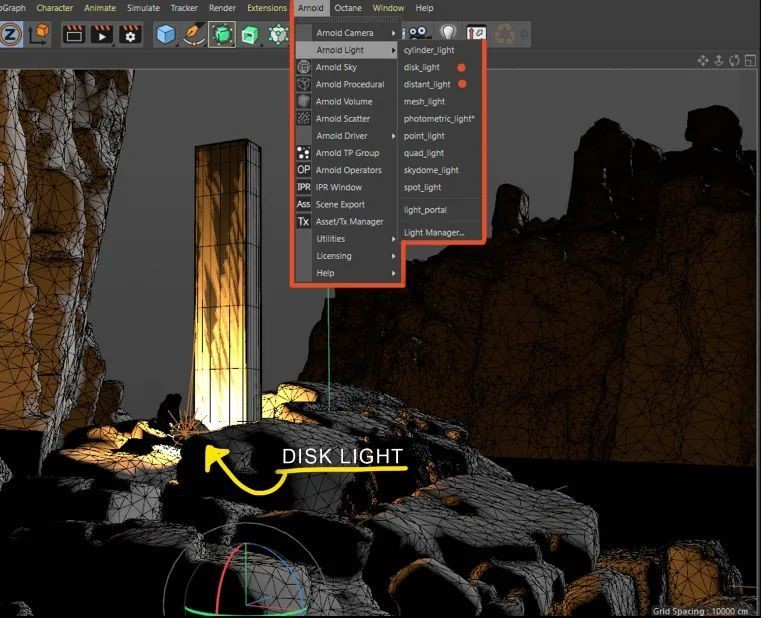Click the Render View clapperboard icon
This screenshot has height=618, width=761.
pos(74,34)
